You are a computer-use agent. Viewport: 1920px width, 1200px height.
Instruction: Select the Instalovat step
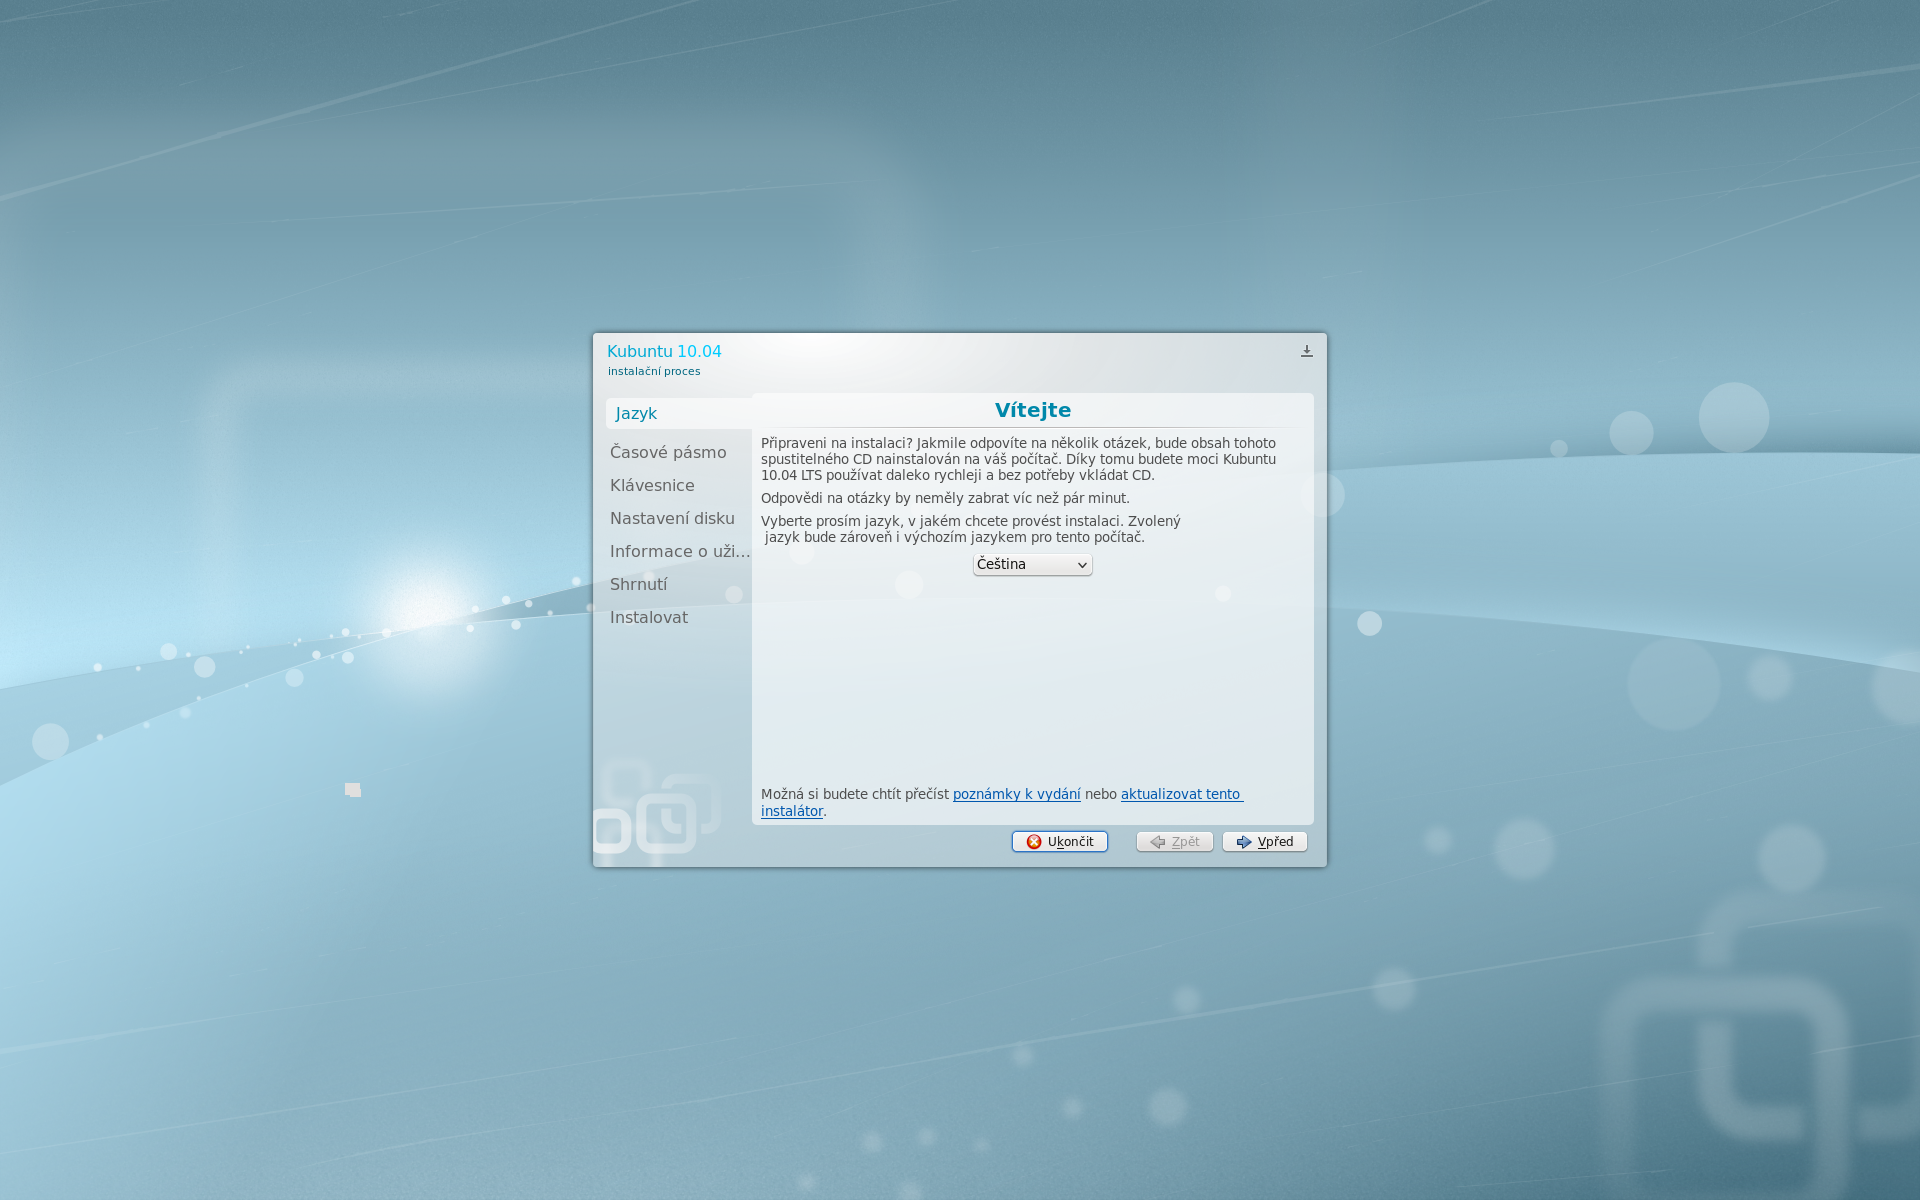click(649, 617)
